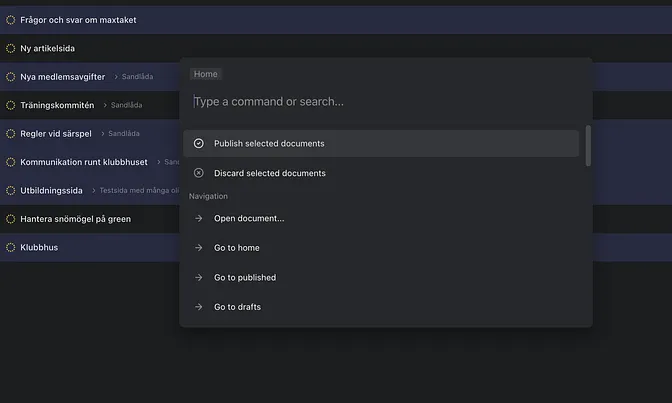Run the Discard selected documents command
The width and height of the screenshot is (672, 403).
(269, 173)
